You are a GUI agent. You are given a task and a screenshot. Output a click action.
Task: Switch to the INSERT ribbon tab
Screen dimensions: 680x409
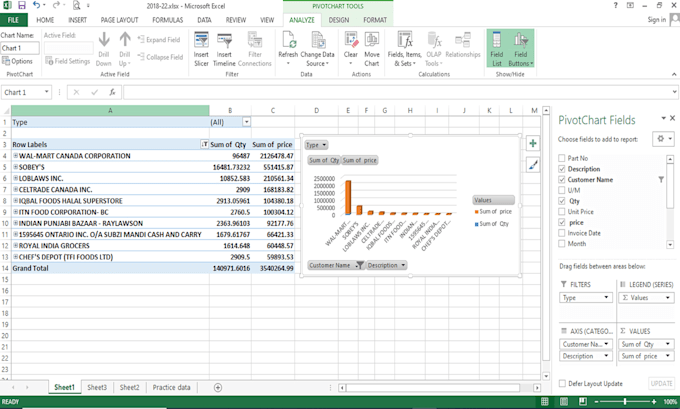coord(77,20)
